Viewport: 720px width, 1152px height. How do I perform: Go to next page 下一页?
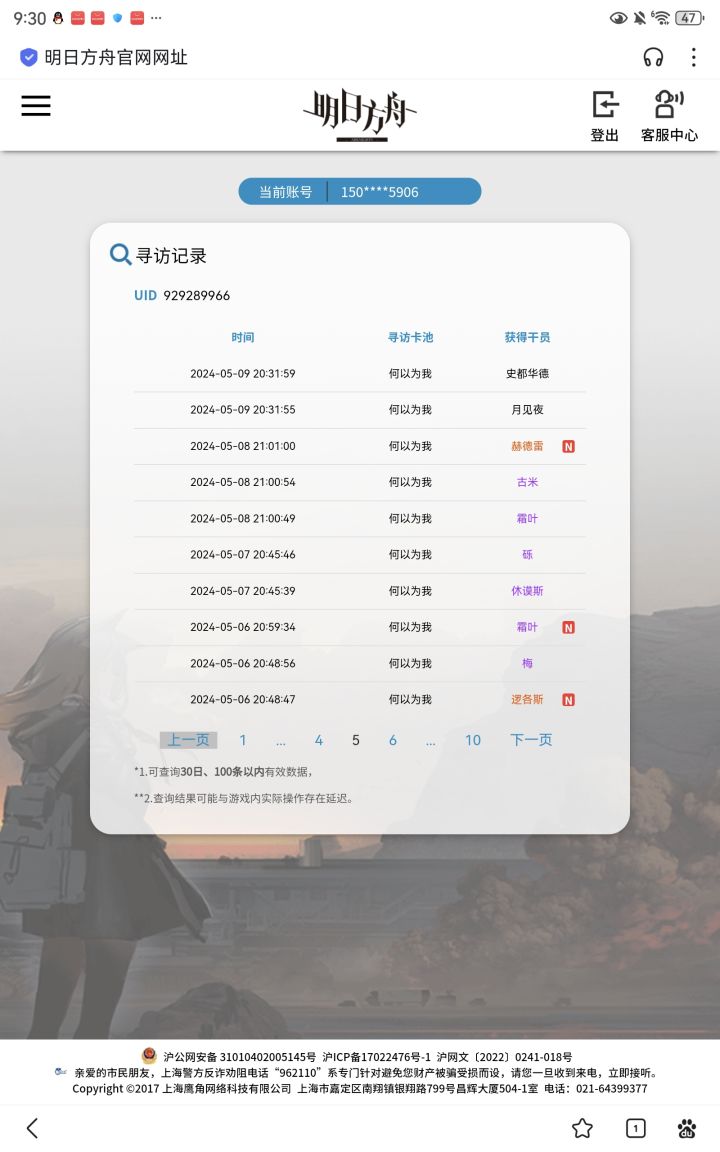(x=531, y=740)
